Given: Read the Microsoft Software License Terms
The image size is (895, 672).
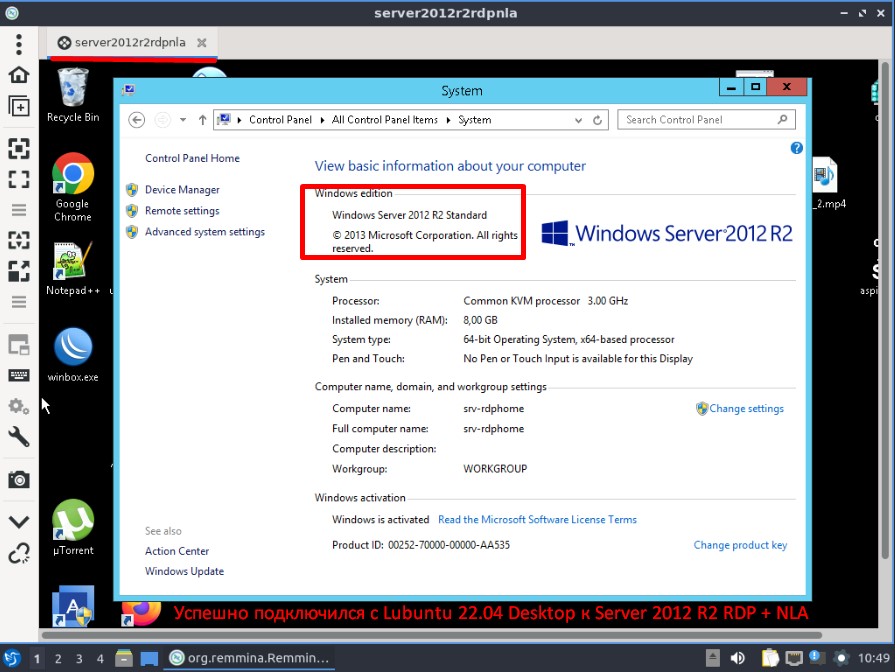Looking at the screenshot, I should coord(537,520).
